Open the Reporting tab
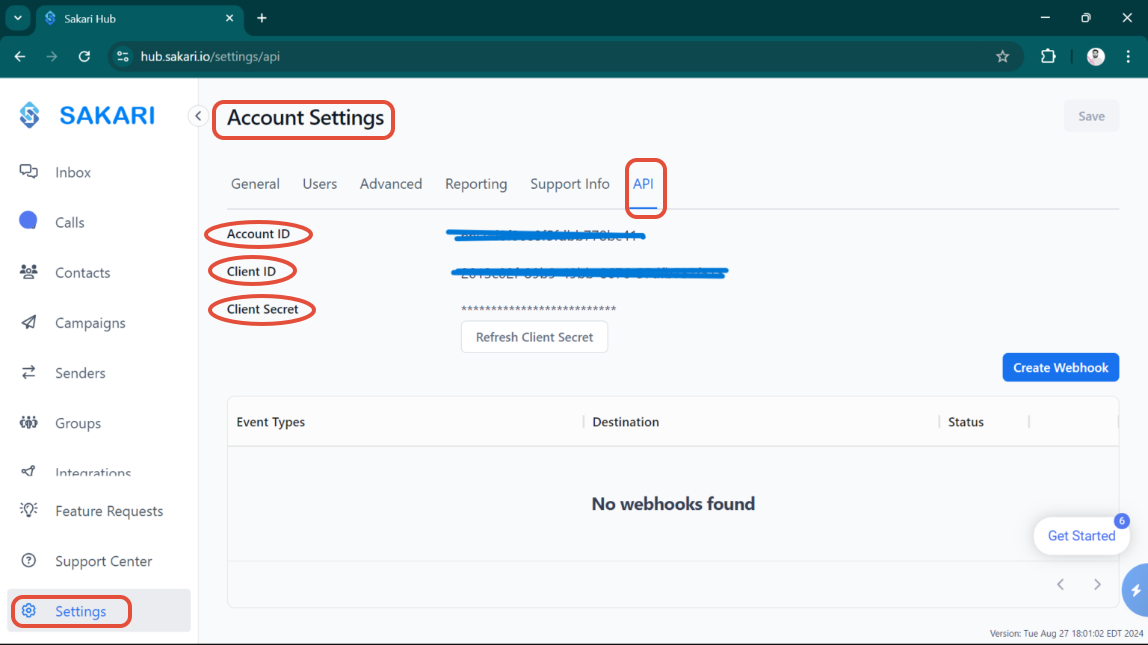This screenshot has height=645, width=1148. pos(476,184)
